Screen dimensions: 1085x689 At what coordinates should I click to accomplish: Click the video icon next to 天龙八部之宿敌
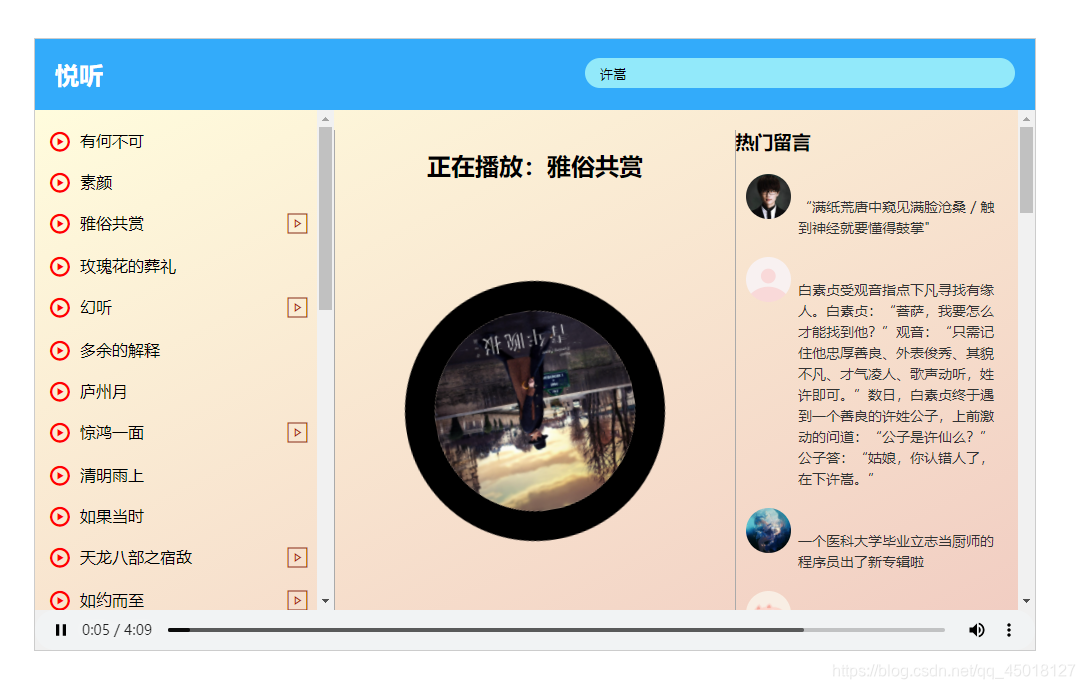[297, 557]
